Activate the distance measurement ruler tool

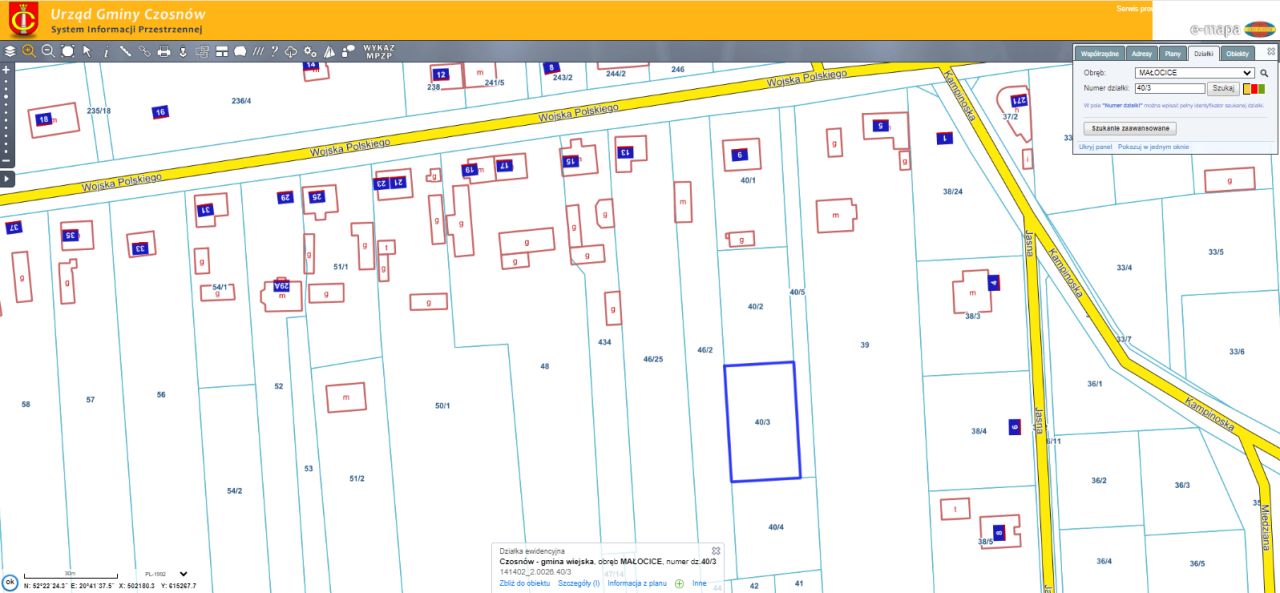tap(126, 51)
